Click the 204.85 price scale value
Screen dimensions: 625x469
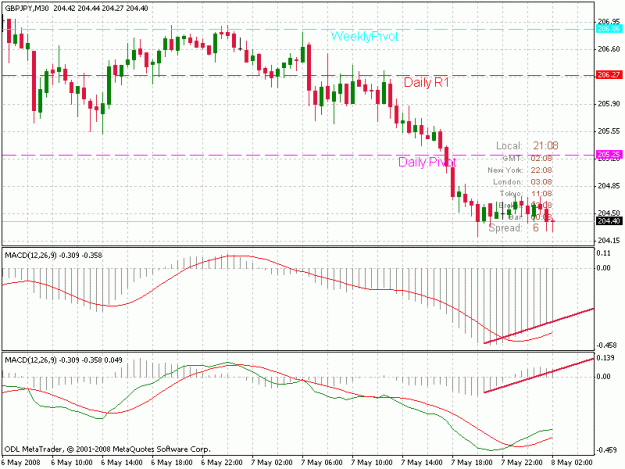click(x=609, y=186)
